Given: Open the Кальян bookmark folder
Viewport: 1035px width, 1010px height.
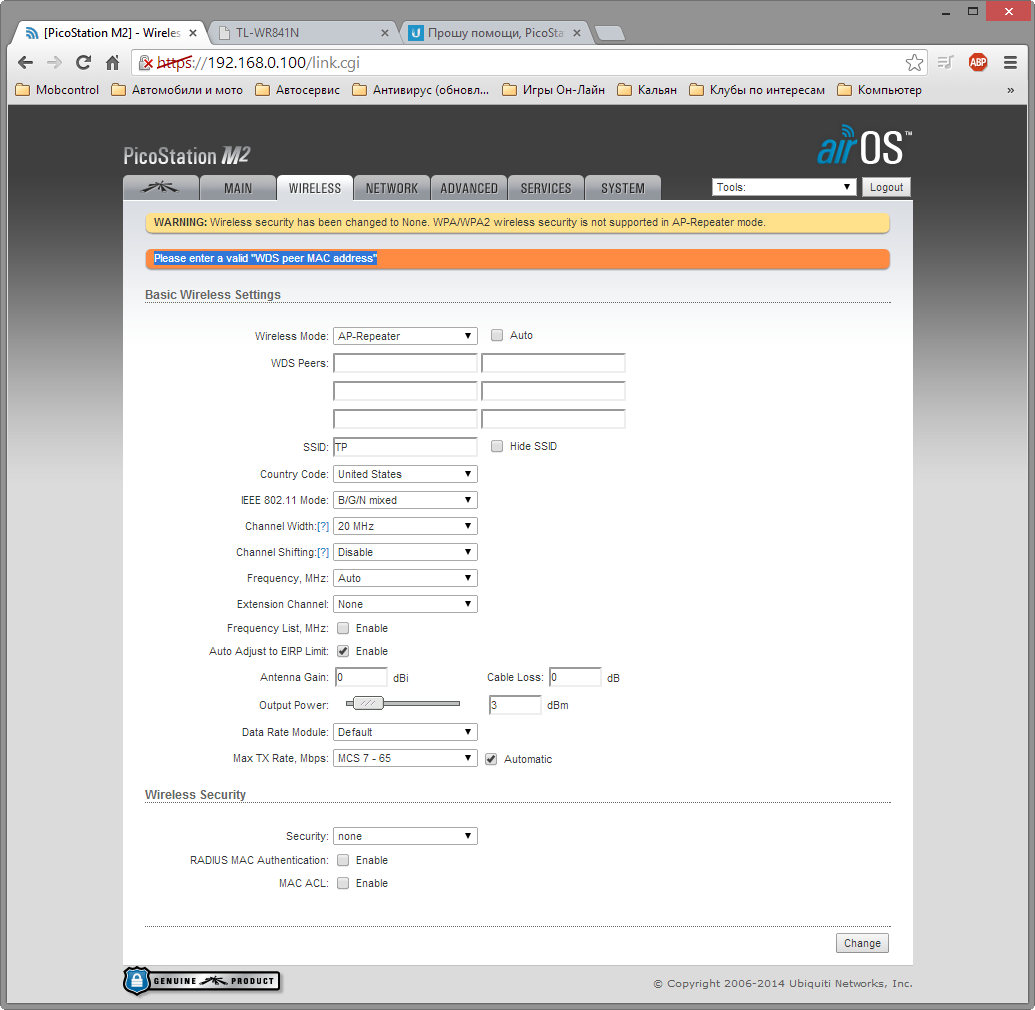Looking at the screenshot, I should tap(648, 90).
